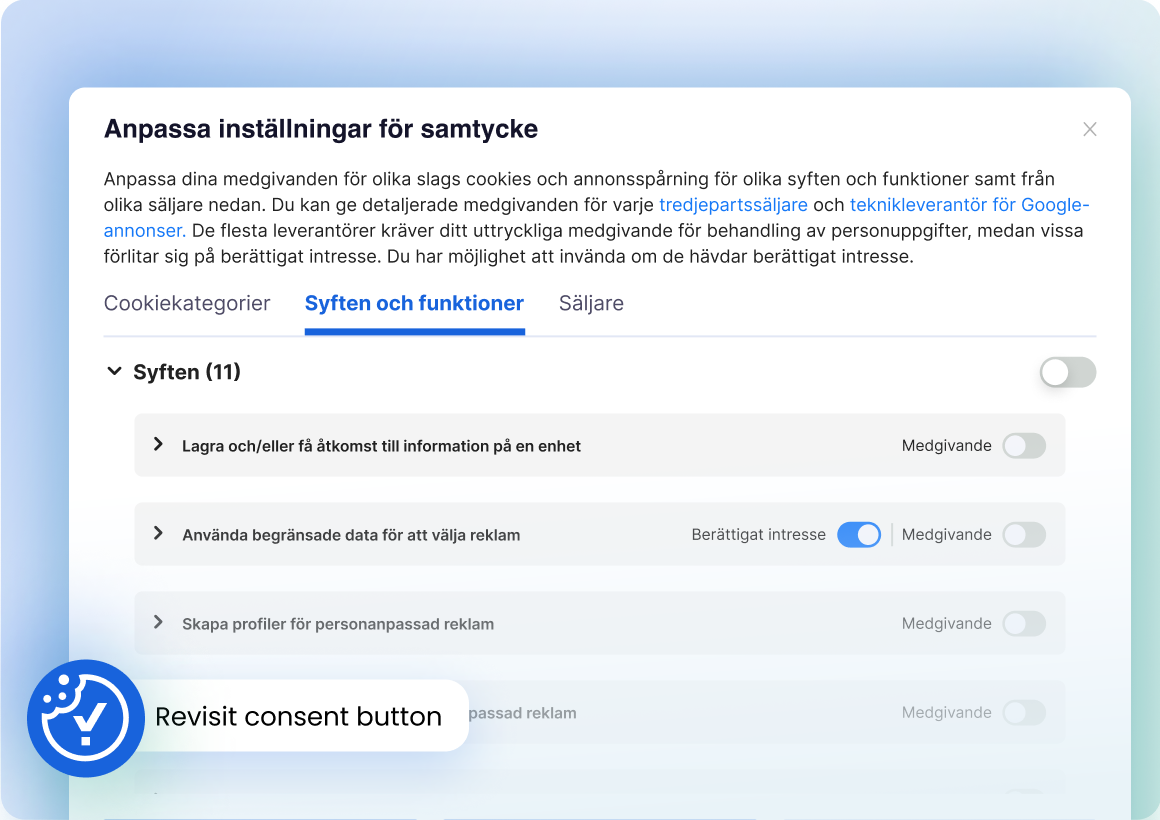
Task: Click the Revisit consent cookie icon
Action: [x=85, y=718]
